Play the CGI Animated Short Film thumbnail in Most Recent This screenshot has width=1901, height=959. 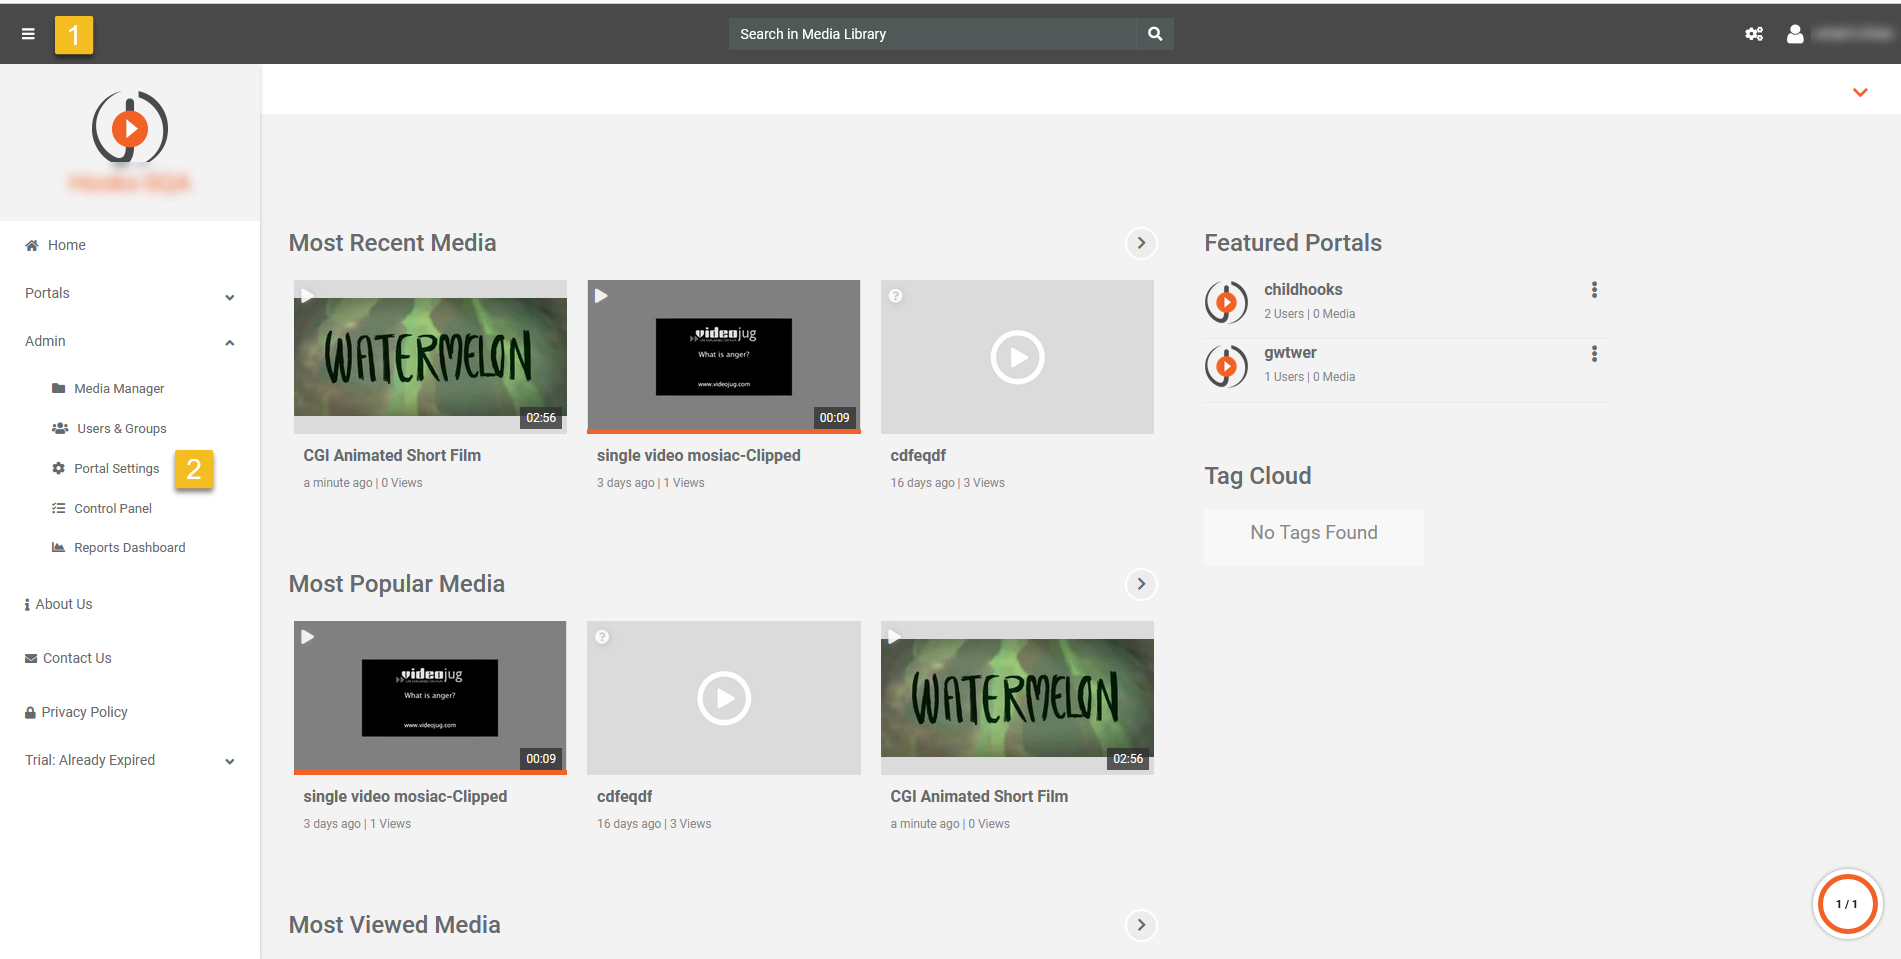coord(430,357)
